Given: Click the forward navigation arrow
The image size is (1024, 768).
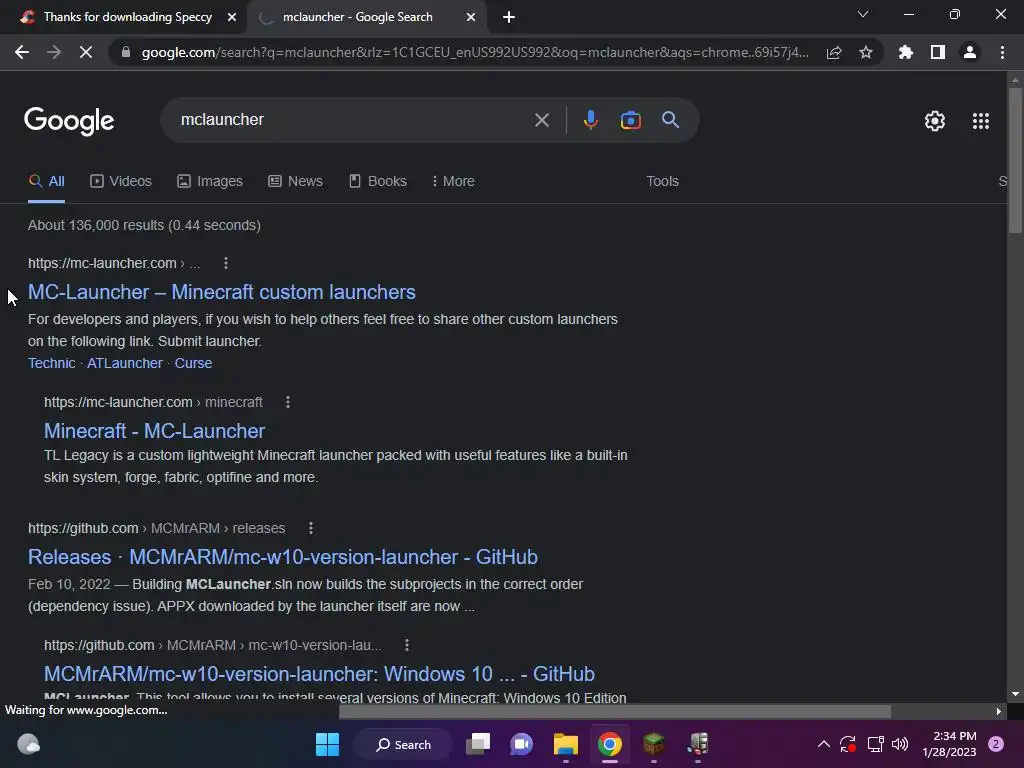Looking at the screenshot, I should (x=54, y=52).
